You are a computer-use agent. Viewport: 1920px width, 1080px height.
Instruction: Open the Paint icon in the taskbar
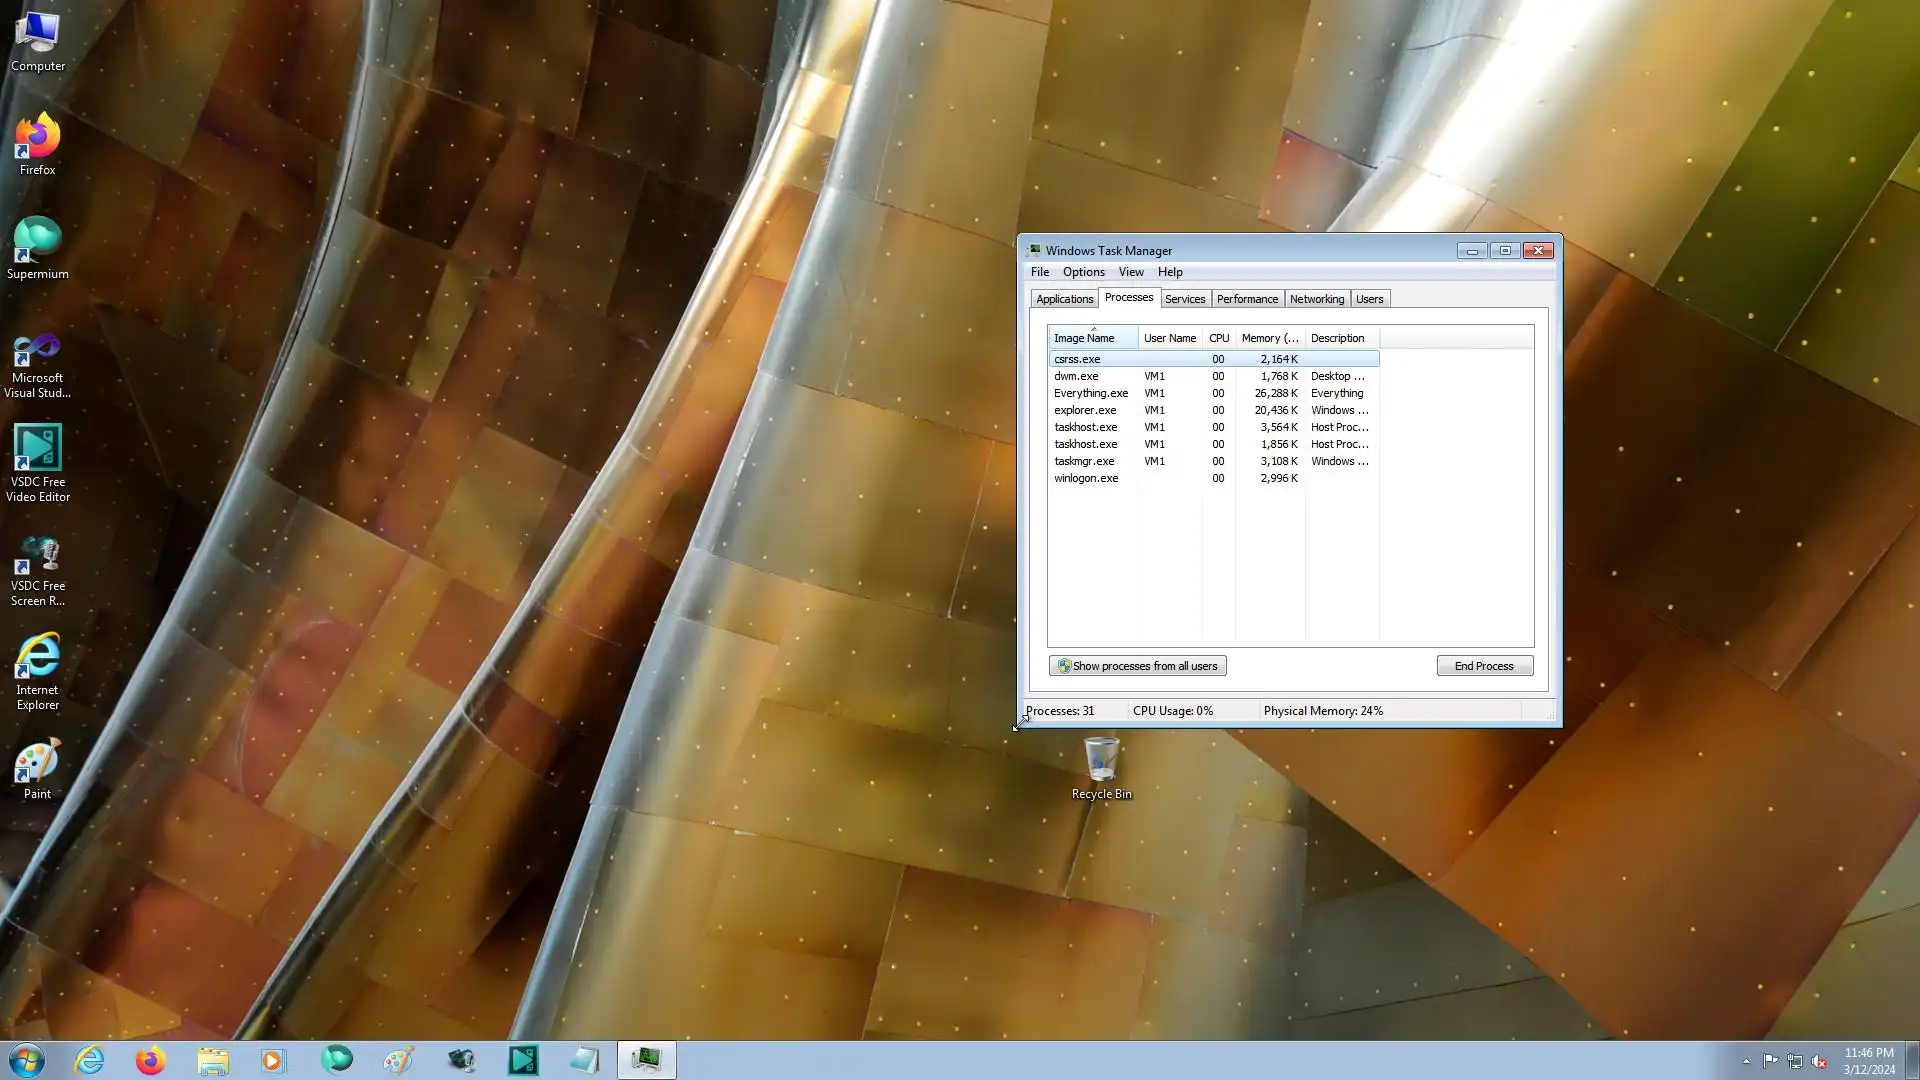pos(398,1060)
